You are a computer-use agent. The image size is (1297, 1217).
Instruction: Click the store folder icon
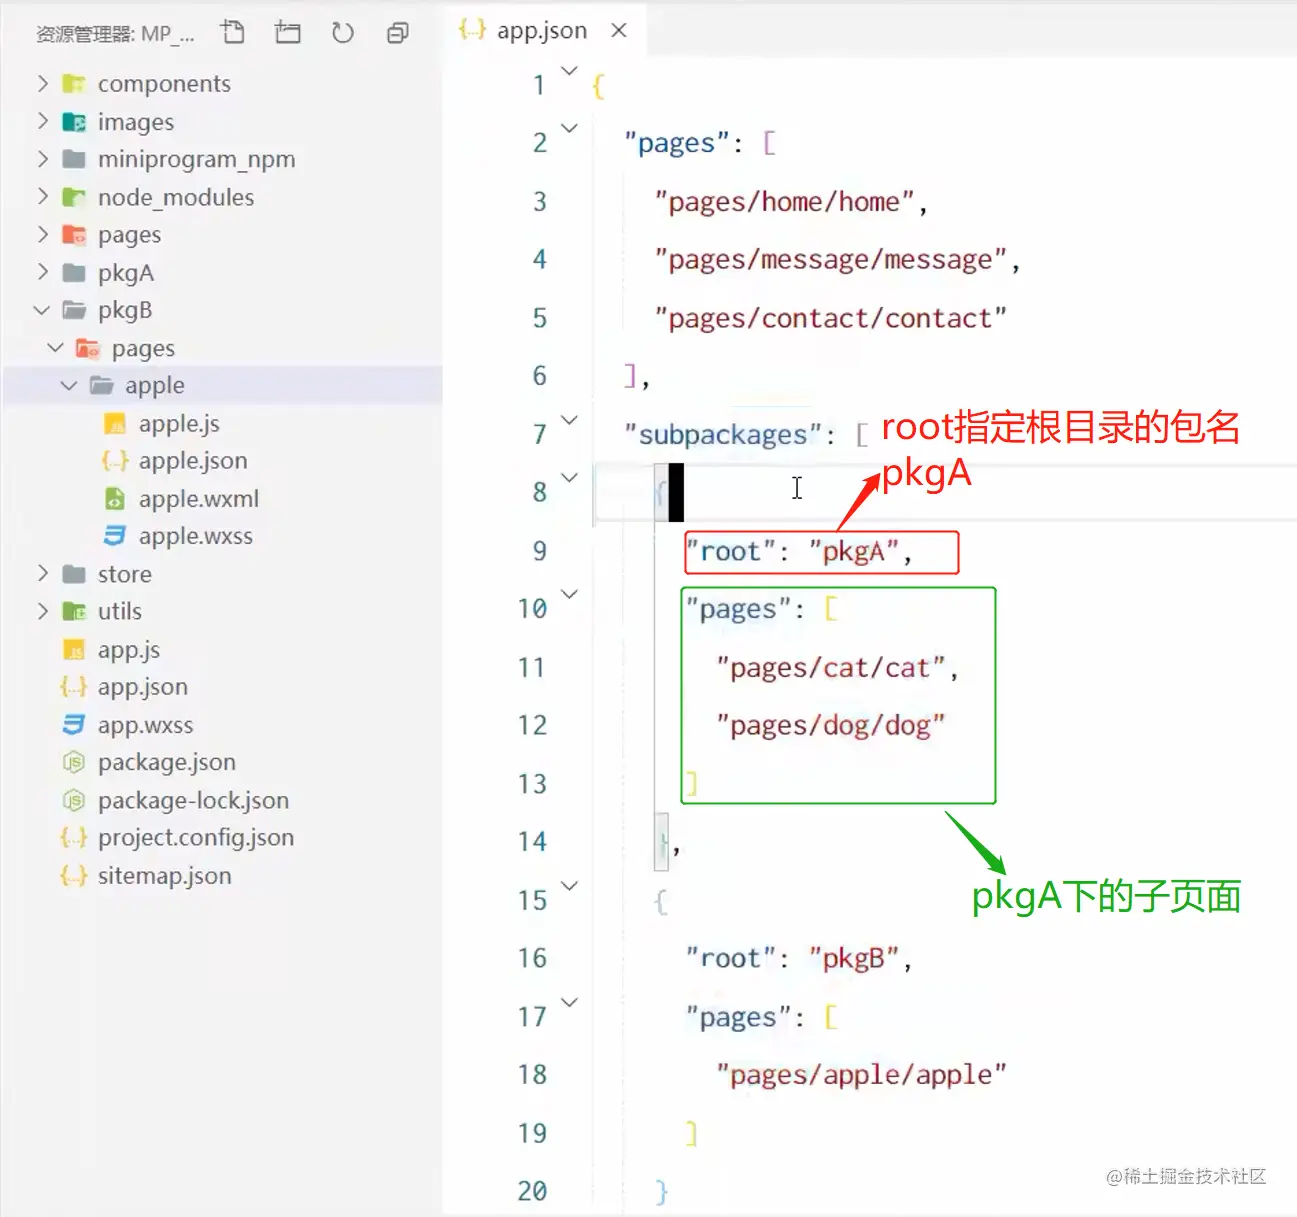coord(74,574)
